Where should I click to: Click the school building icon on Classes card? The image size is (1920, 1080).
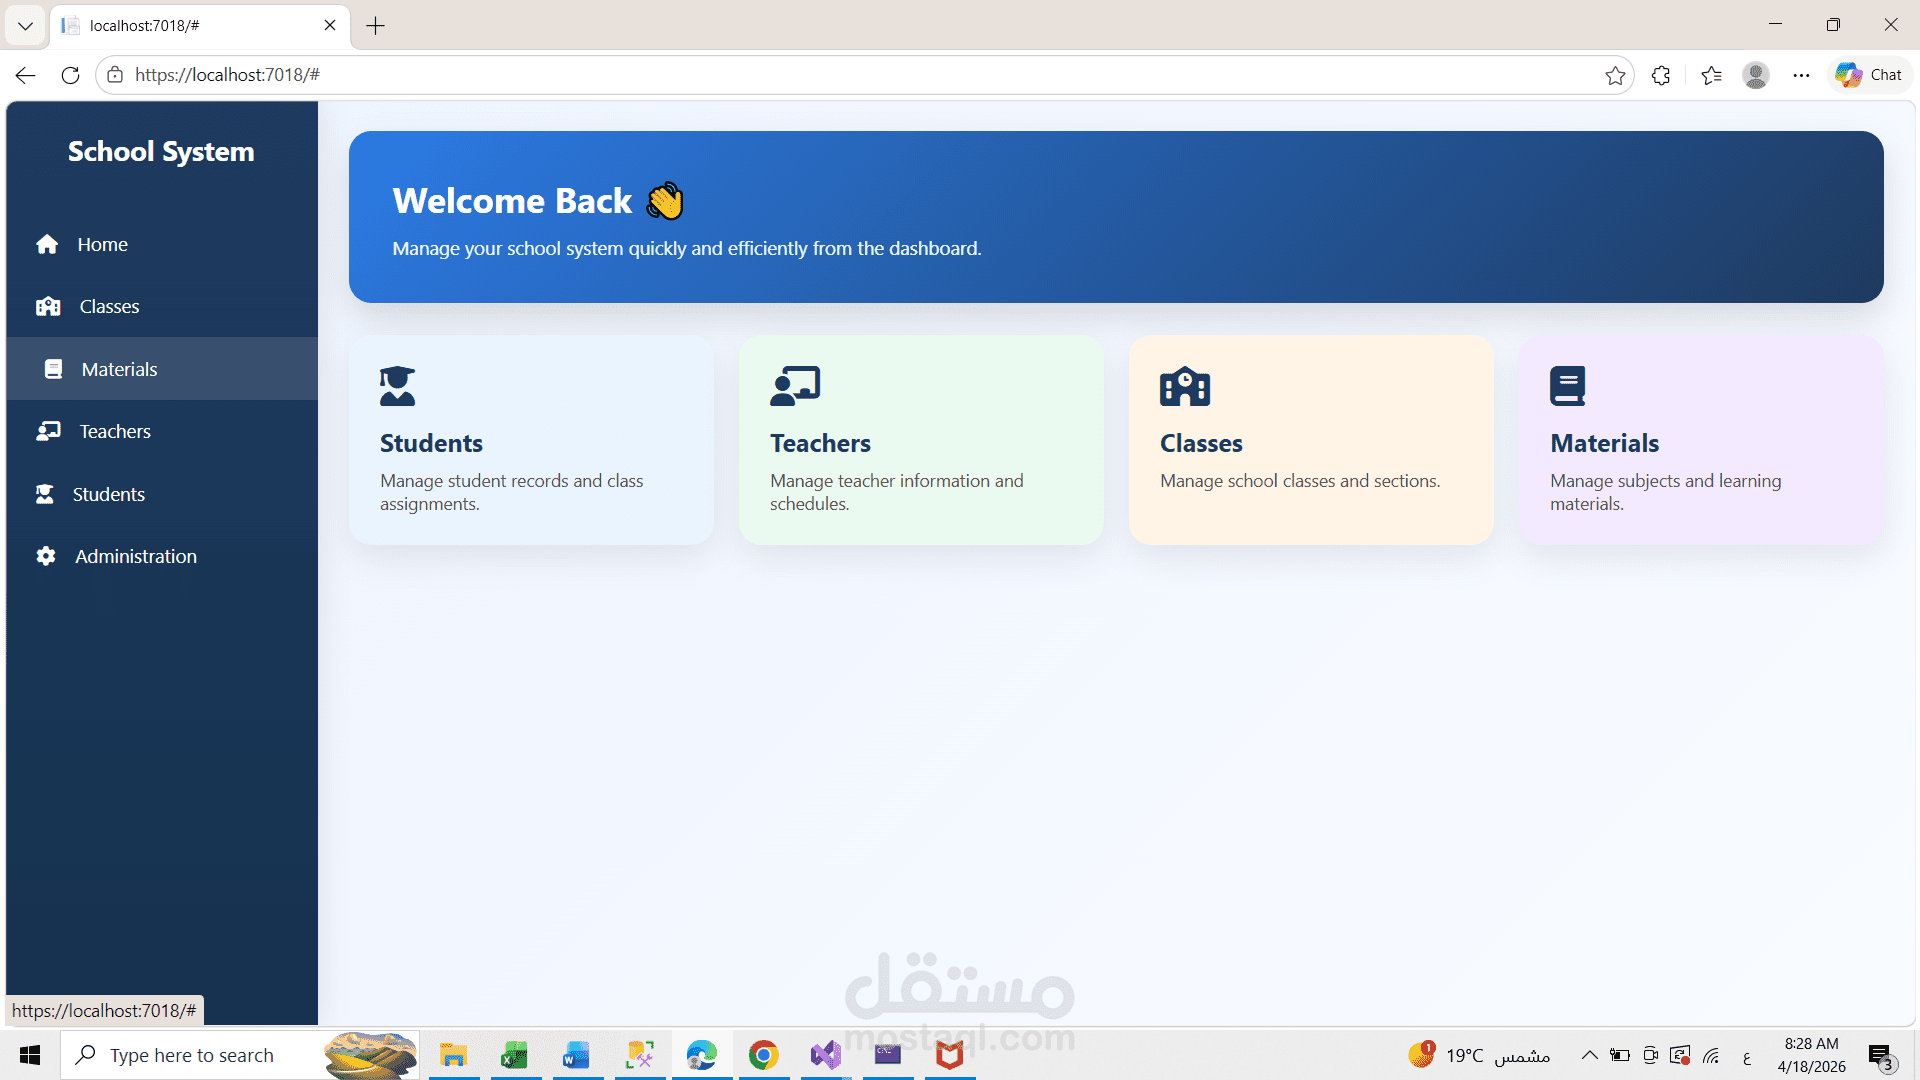pyautogui.click(x=1185, y=386)
